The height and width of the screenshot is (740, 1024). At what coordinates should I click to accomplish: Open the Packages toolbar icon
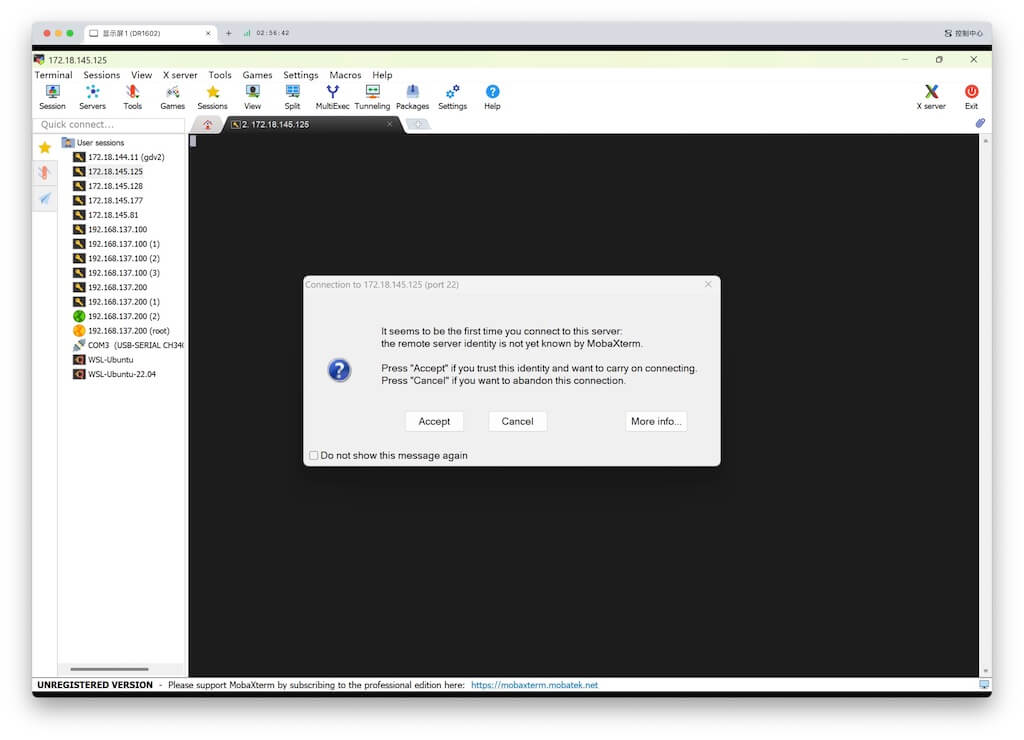412,96
